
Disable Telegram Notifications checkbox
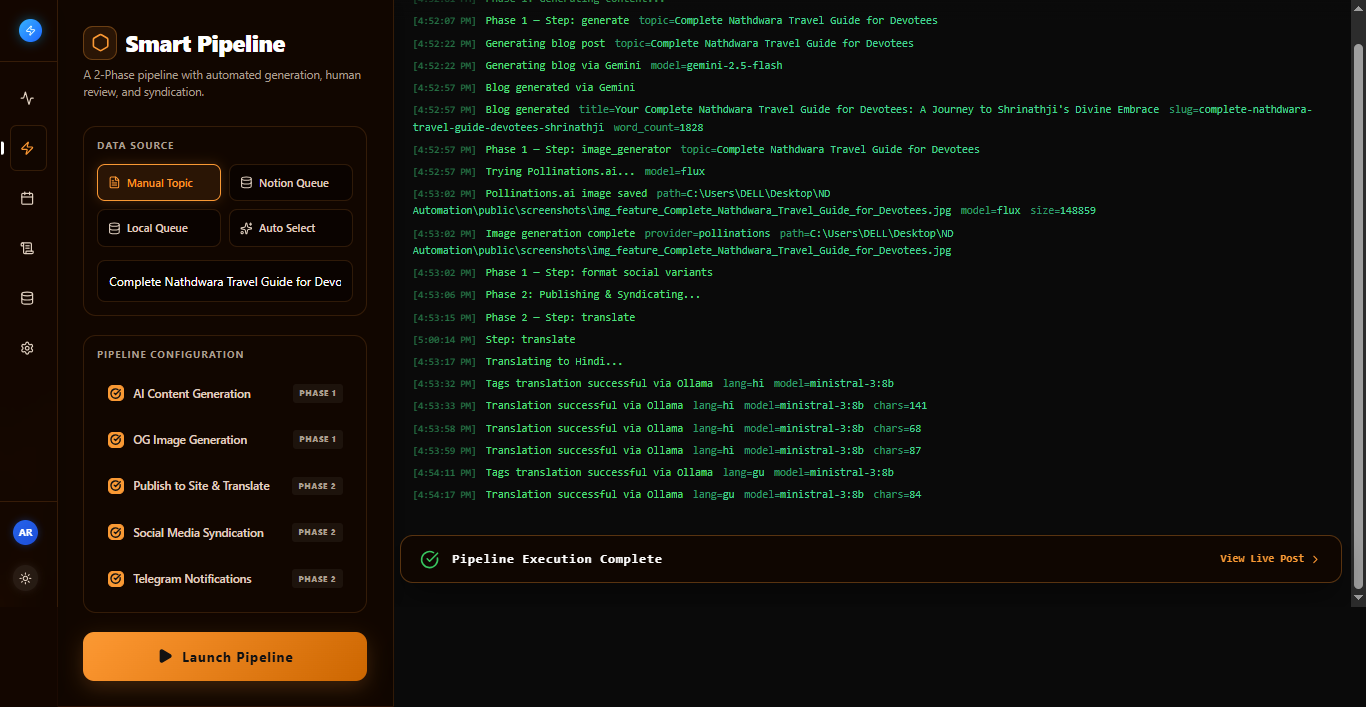point(116,579)
